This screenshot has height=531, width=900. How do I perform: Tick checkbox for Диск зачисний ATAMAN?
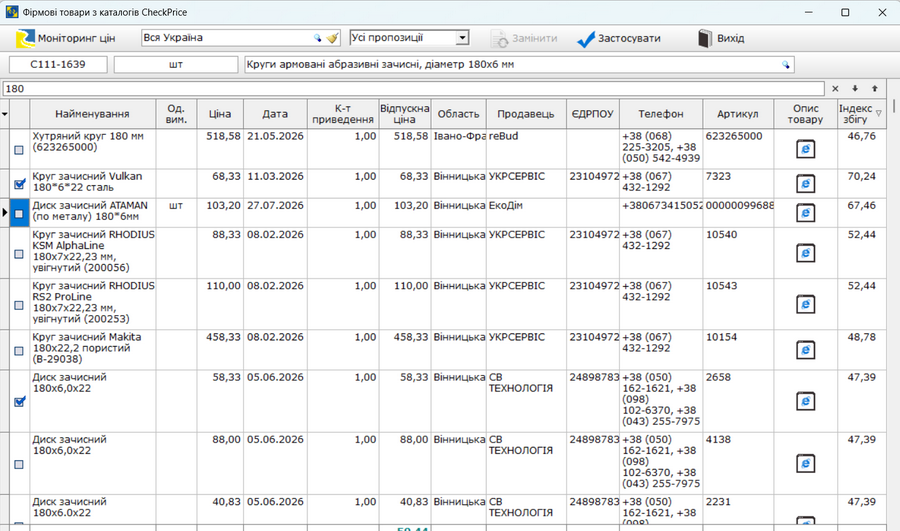(x=19, y=213)
